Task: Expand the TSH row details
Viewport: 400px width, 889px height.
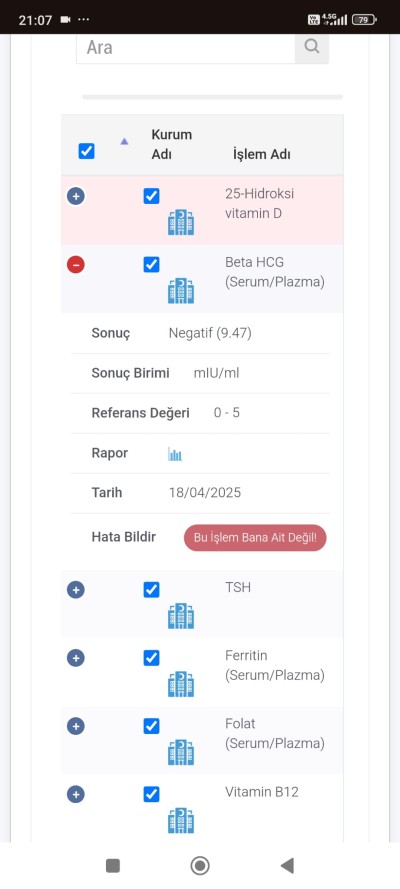Action: (76, 590)
